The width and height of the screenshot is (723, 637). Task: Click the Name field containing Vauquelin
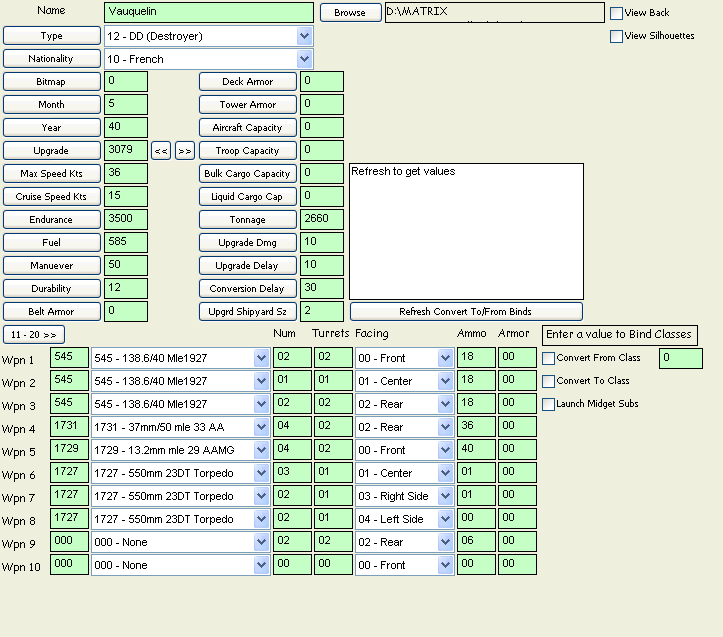209,12
